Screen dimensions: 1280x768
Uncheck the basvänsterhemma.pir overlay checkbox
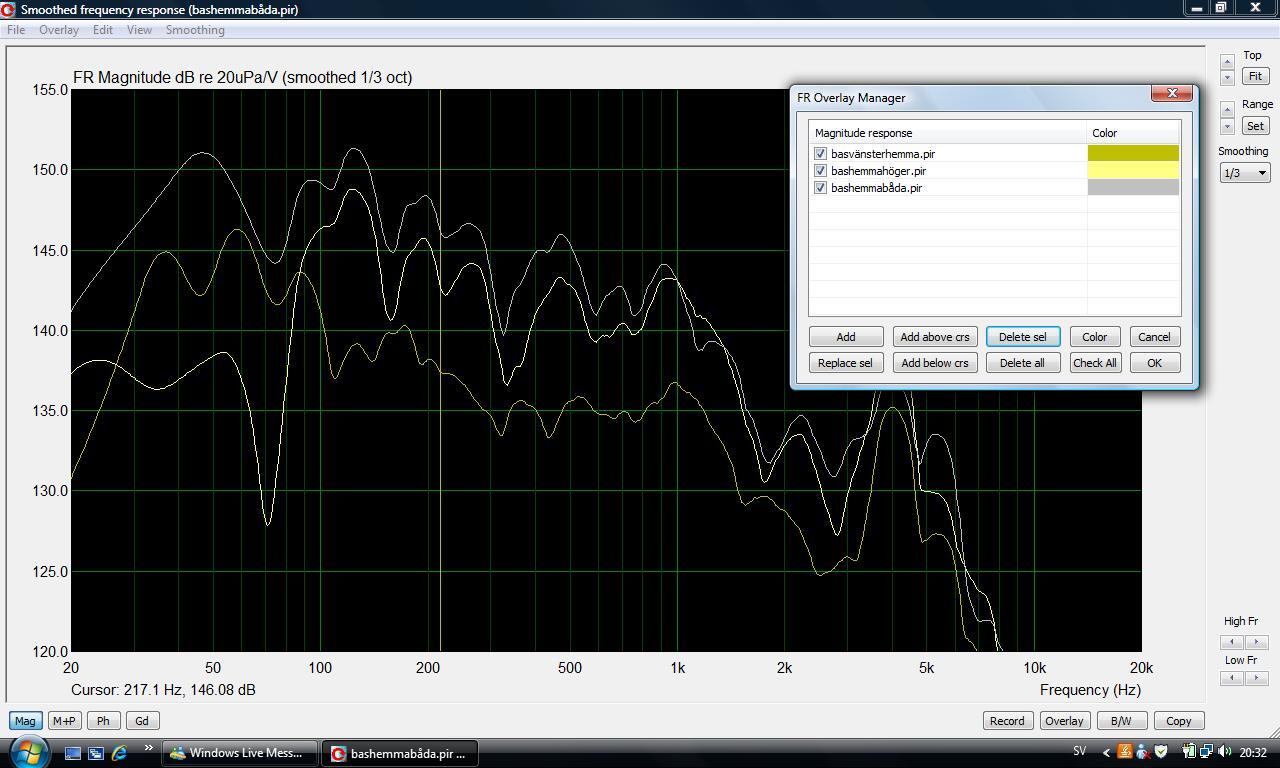click(820, 154)
